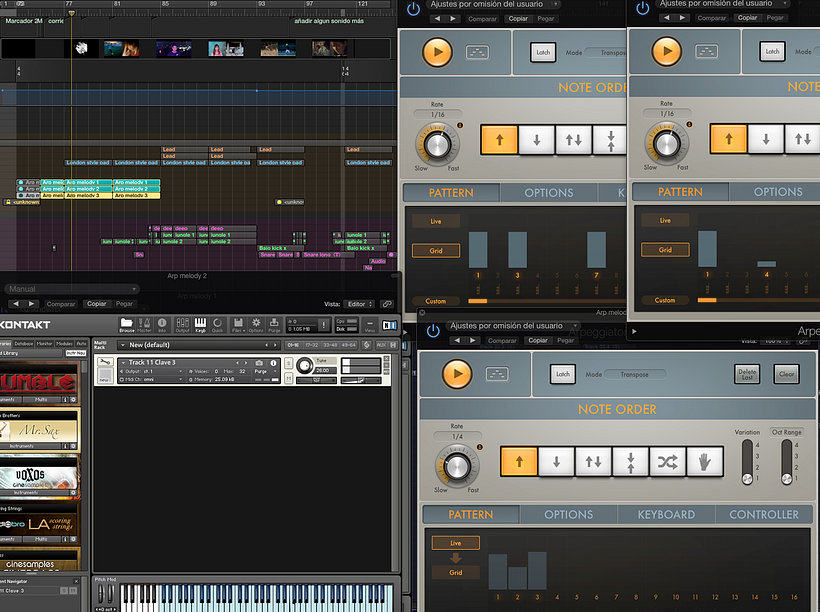Open the KEYBOARD tab
The image size is (820, 612).
point(666,515)
